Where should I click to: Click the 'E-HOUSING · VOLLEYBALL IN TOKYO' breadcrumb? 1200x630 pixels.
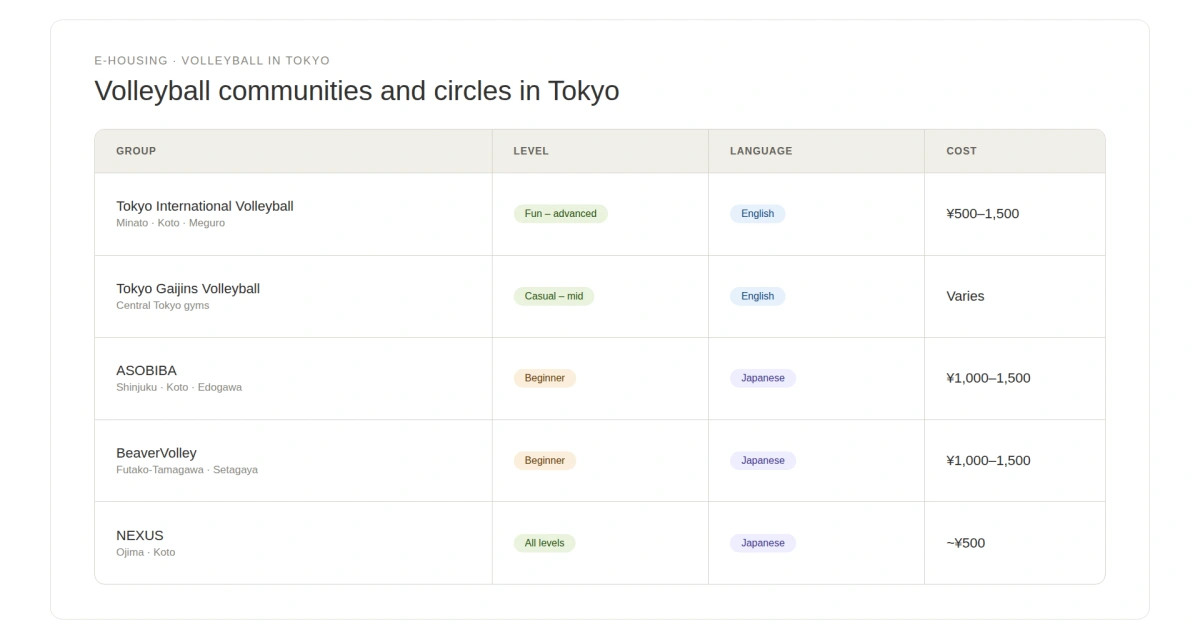point(212,61)
